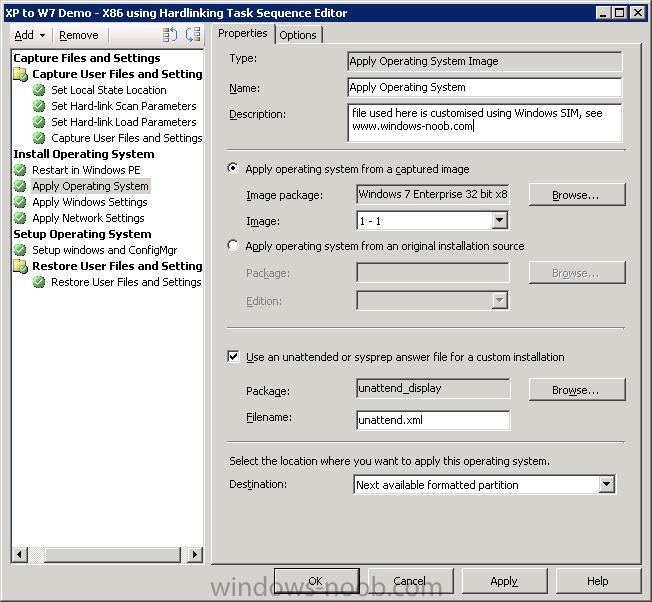Click the Restore User Files and Settings group folder icon
Viewport: 652px width, 602px height.
(x=21, y=266)
